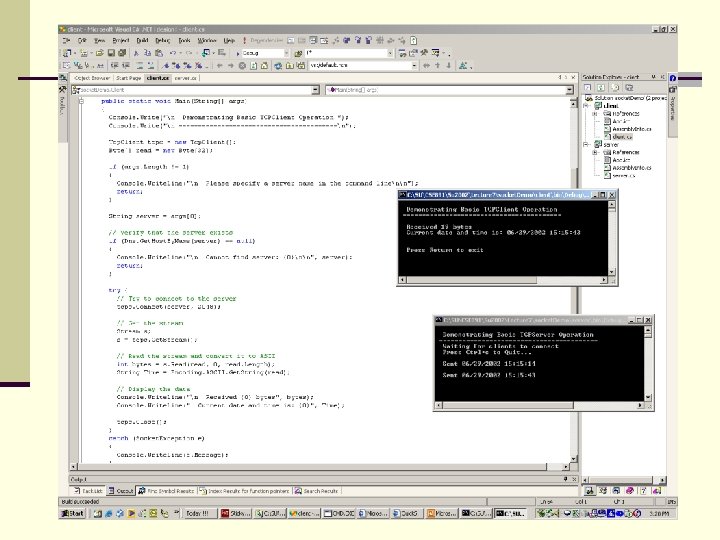Open the class selector dropdown in editor
The height and width of the screenshot is (540, 720).
[x=313, y=89]
